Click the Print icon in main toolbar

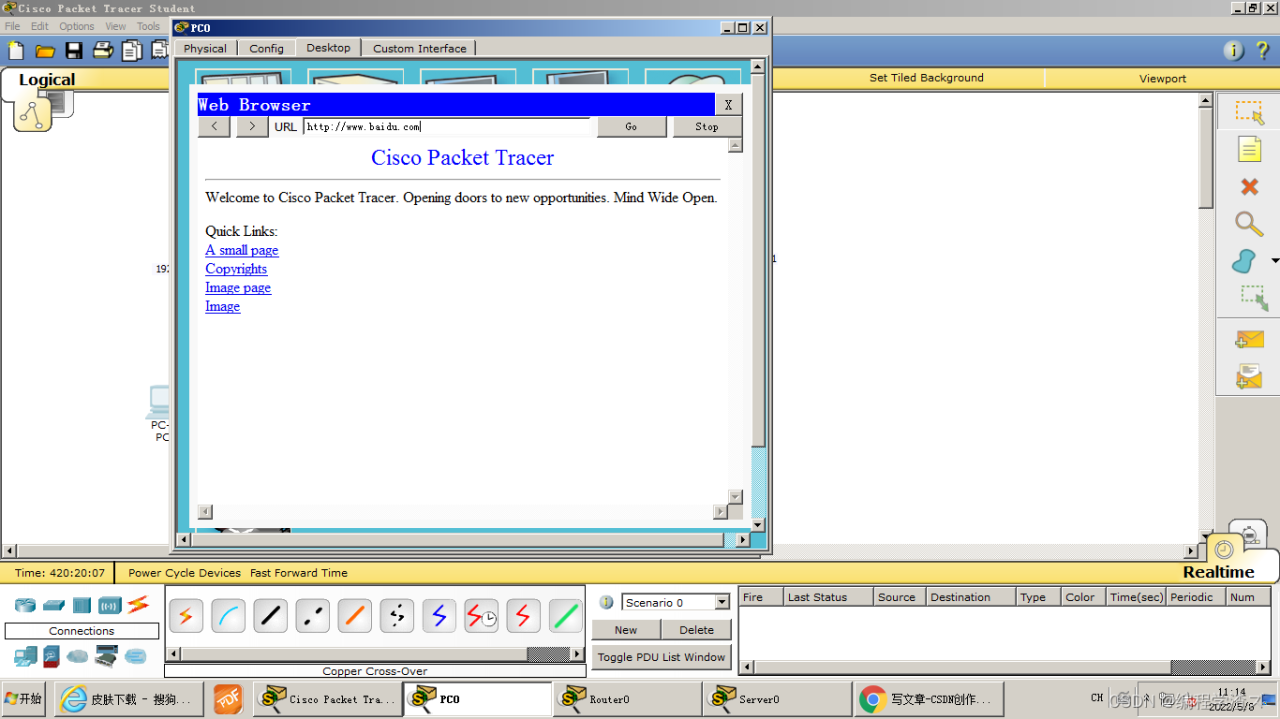pyautogui.click(x=103, y=50)
